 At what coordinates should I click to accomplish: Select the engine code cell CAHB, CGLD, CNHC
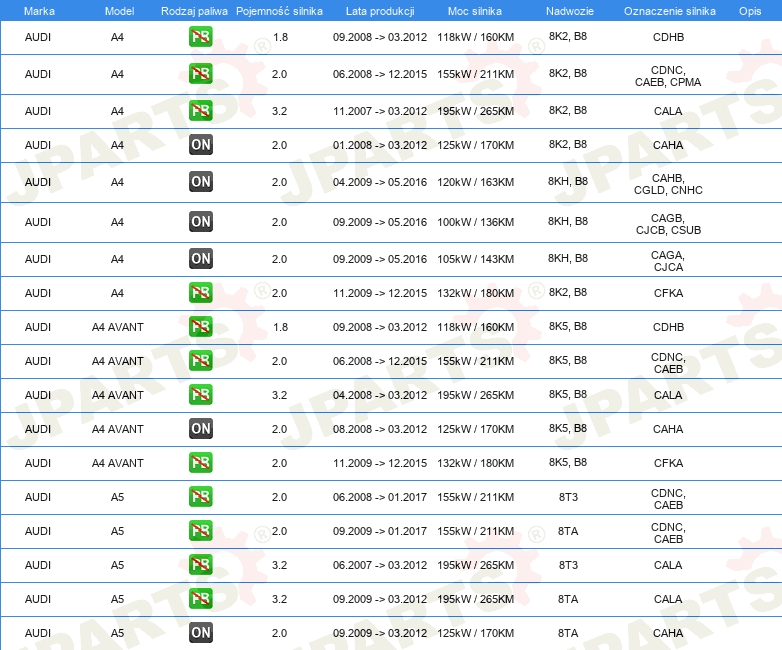click(668, 184)
